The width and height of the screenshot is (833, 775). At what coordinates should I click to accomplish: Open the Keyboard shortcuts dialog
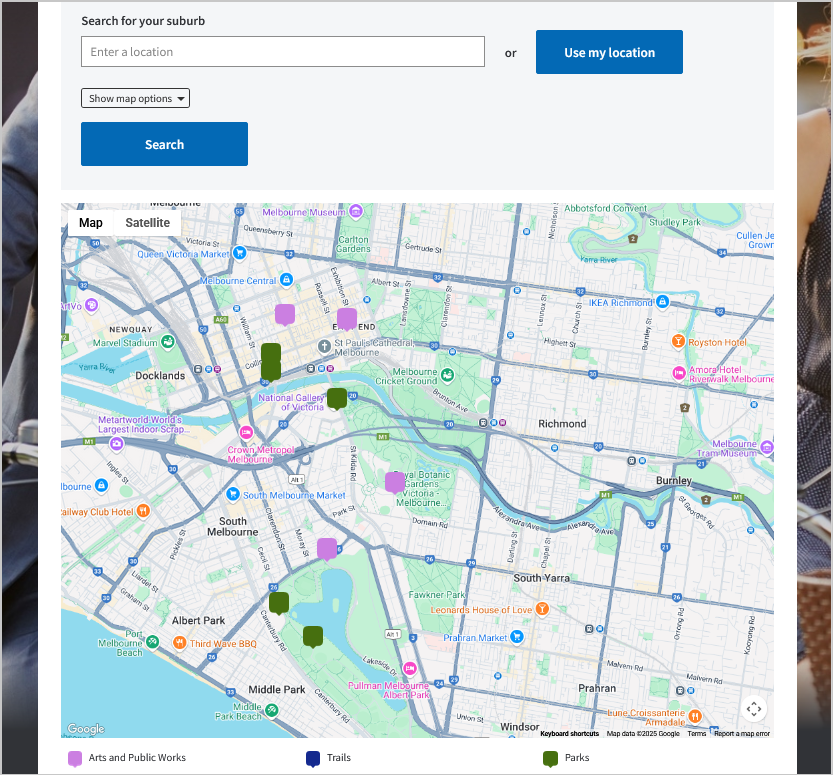[x=568, y=733]
